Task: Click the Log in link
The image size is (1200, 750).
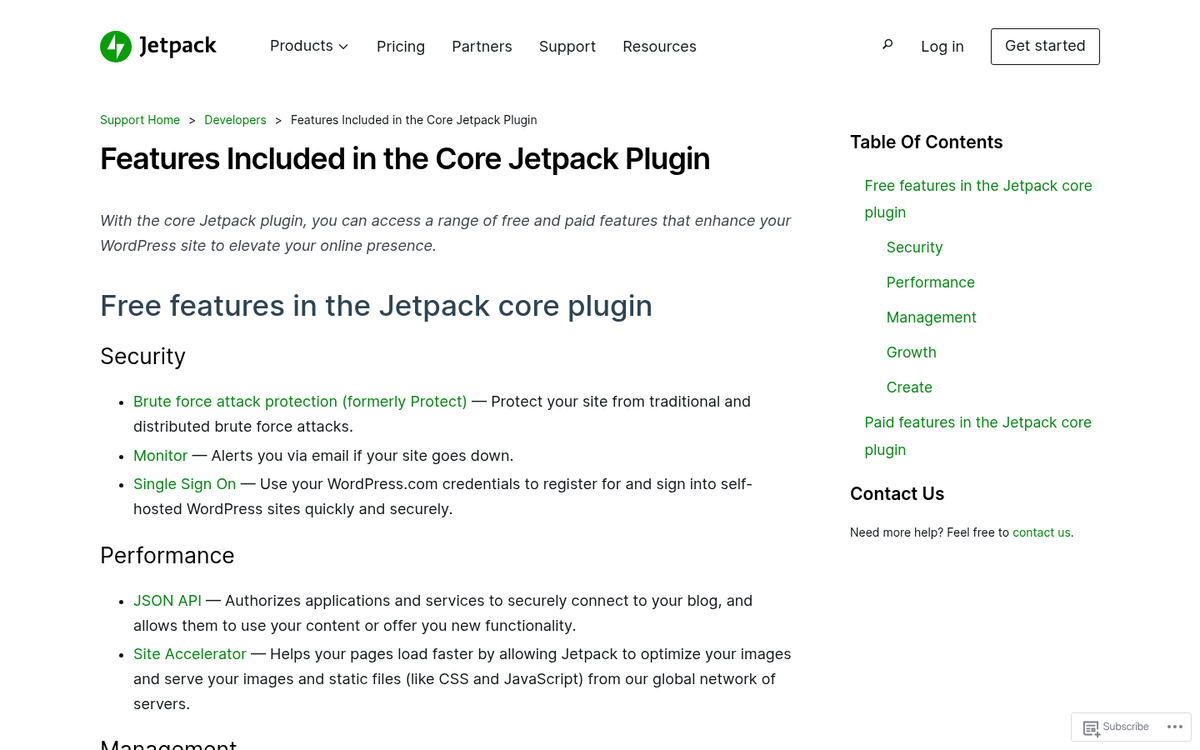Action: click(942, 46)
